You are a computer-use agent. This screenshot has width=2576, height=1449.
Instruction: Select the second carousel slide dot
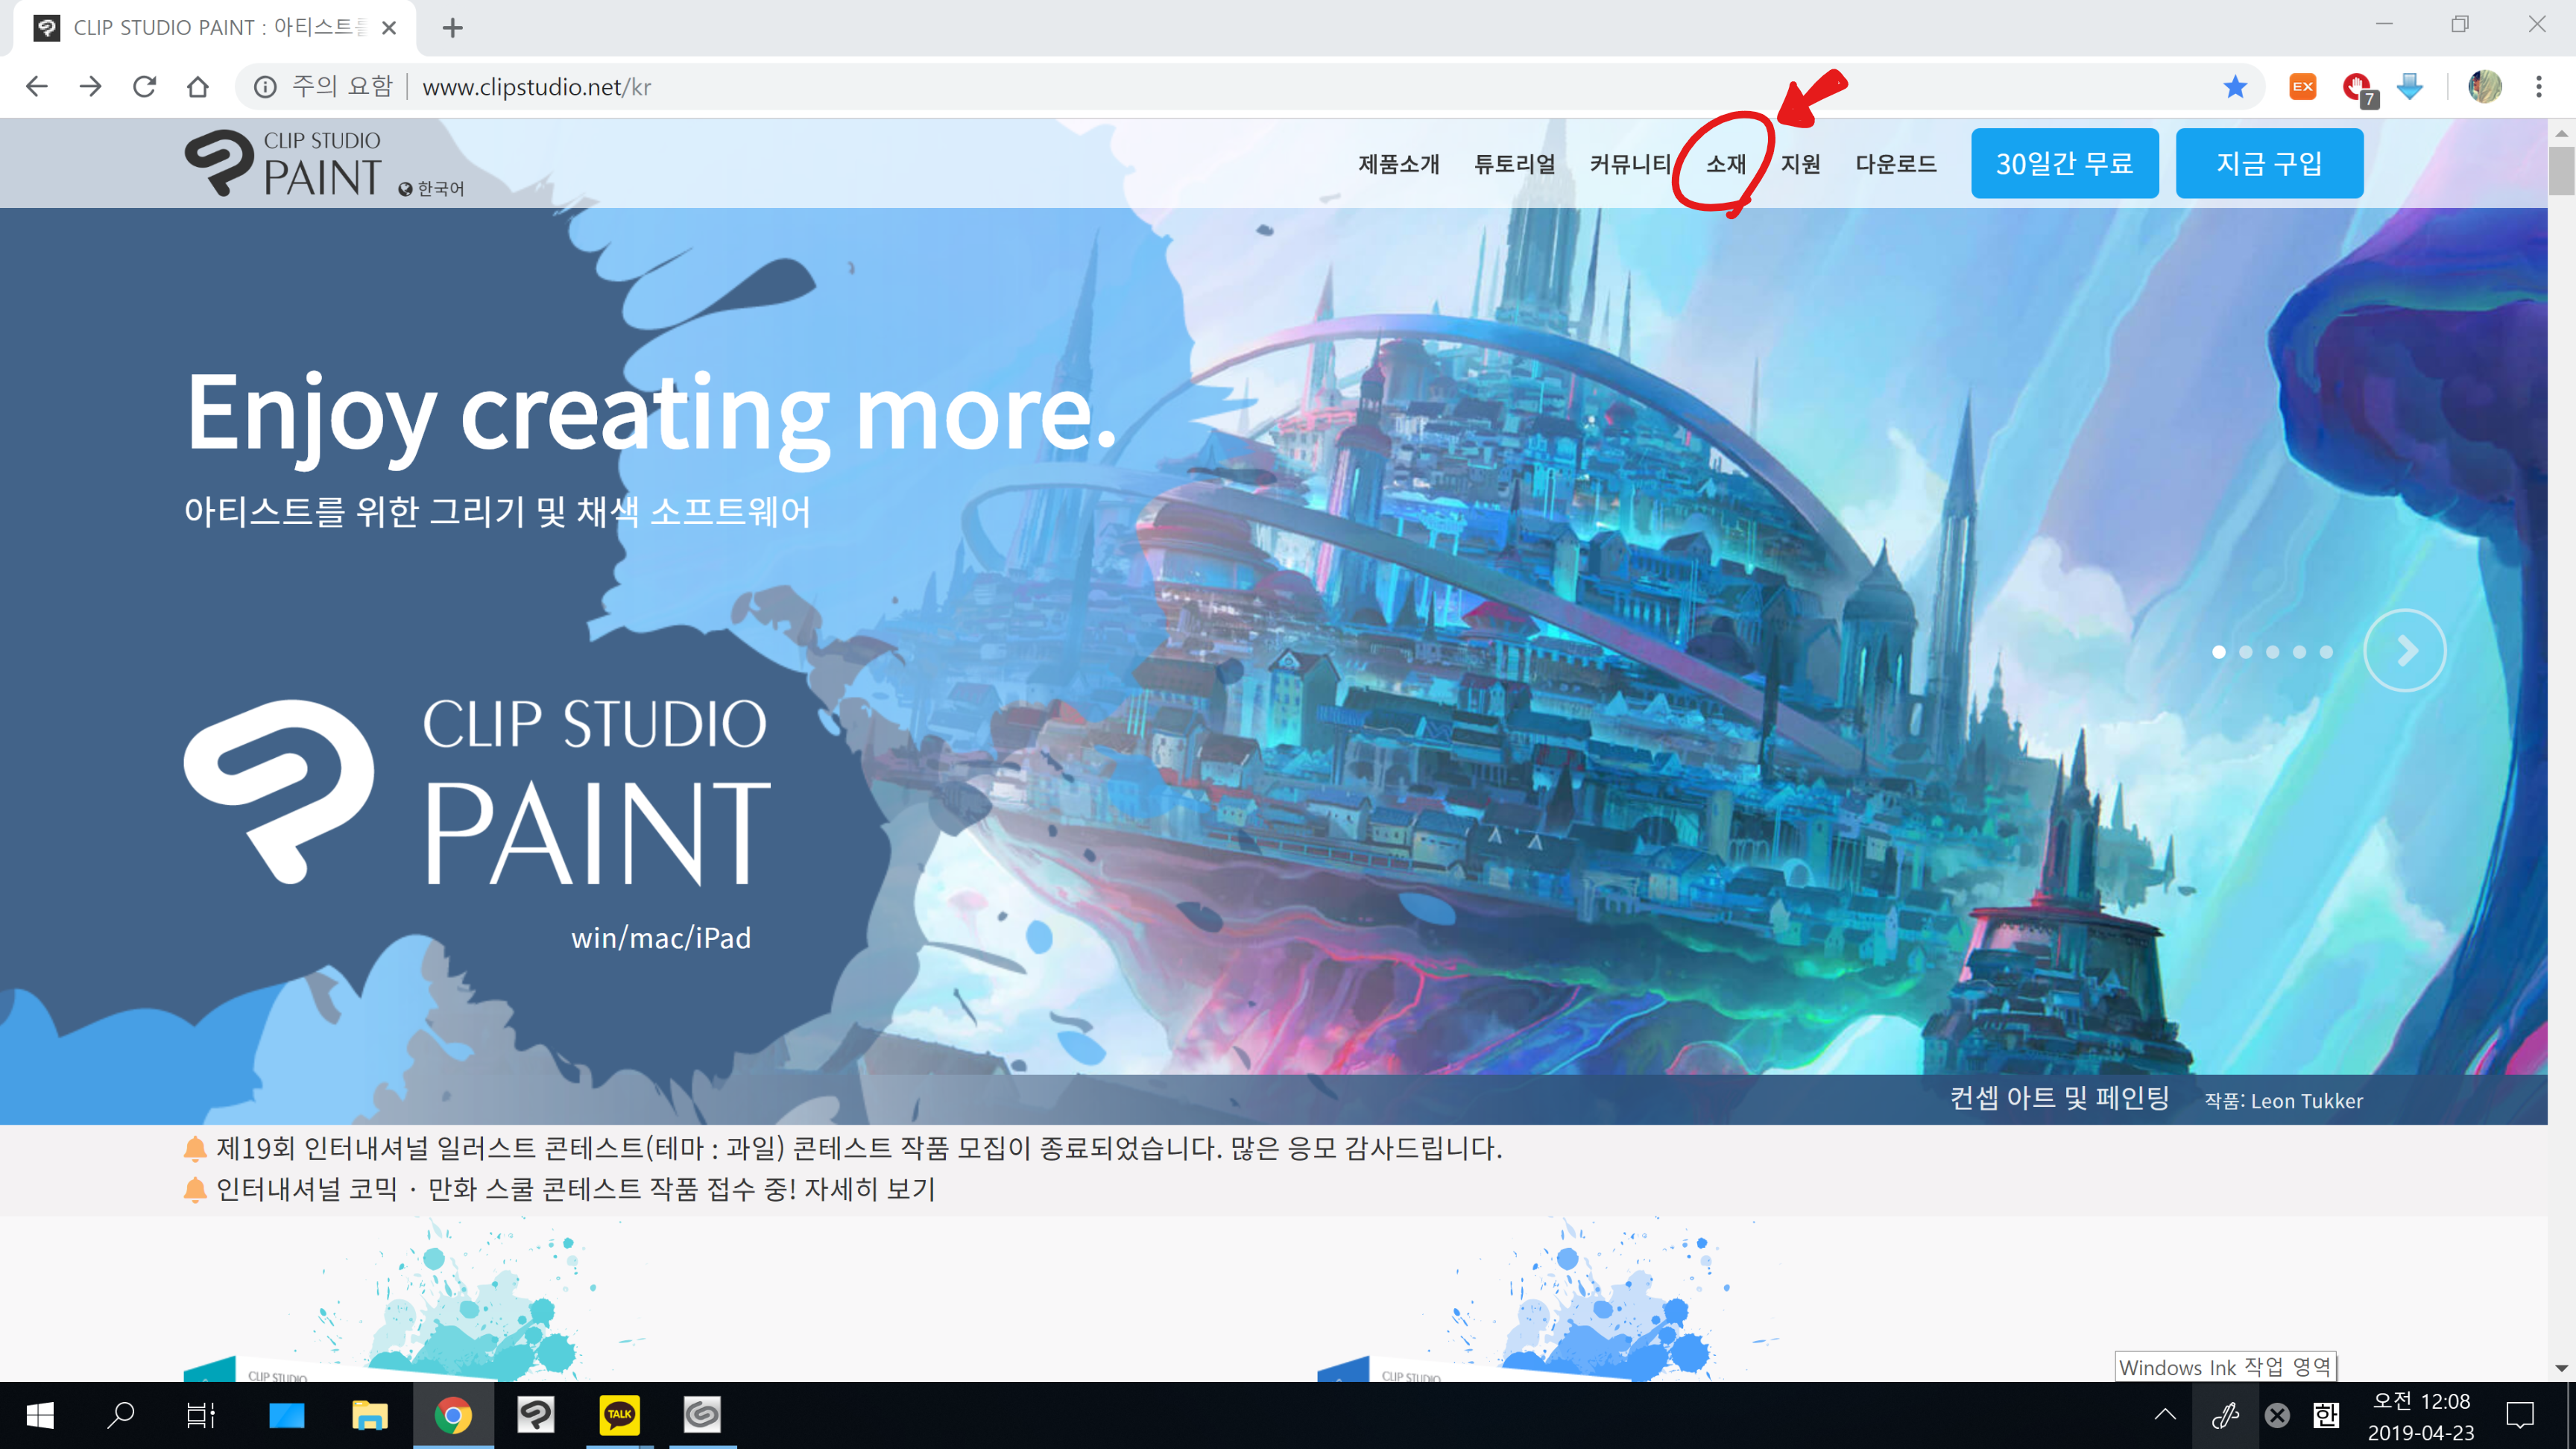point(2246,652)
